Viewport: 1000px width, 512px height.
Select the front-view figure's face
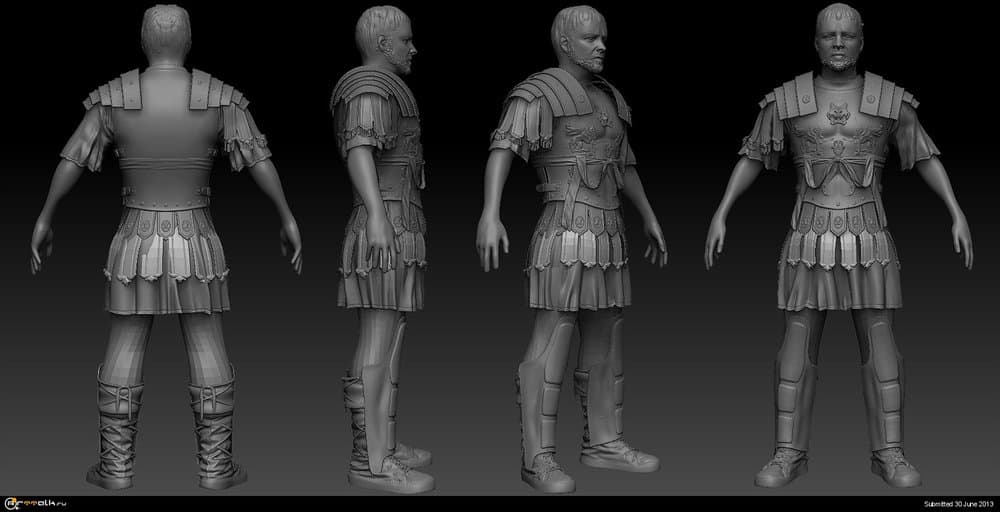pyautogui.click(x=838, y=42)
